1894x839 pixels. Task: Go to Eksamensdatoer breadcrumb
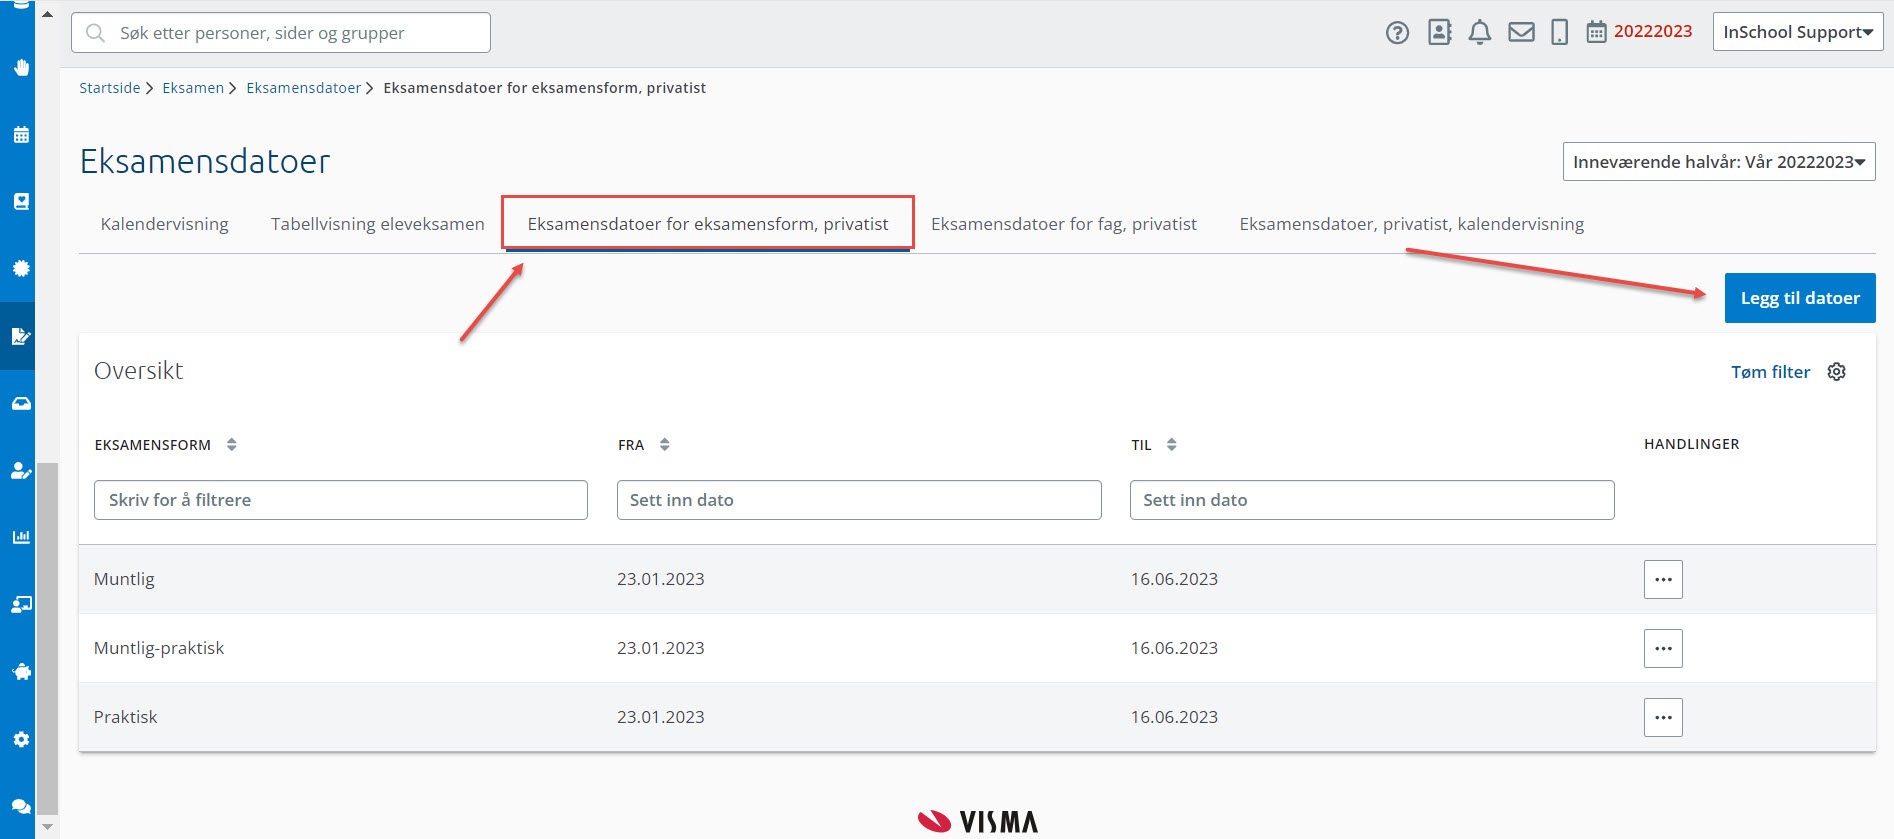[x=303, y=88]
